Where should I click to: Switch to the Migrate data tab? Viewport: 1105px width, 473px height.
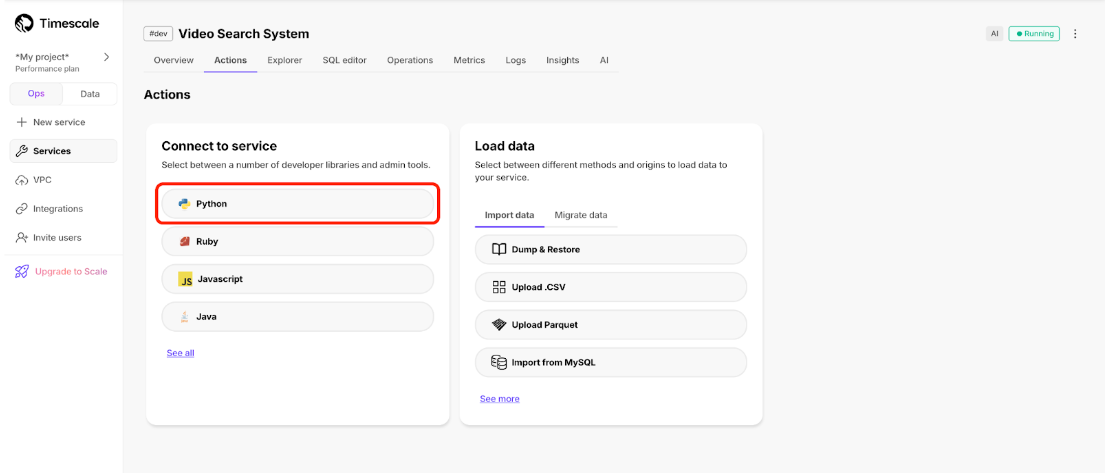pos(580,215)
